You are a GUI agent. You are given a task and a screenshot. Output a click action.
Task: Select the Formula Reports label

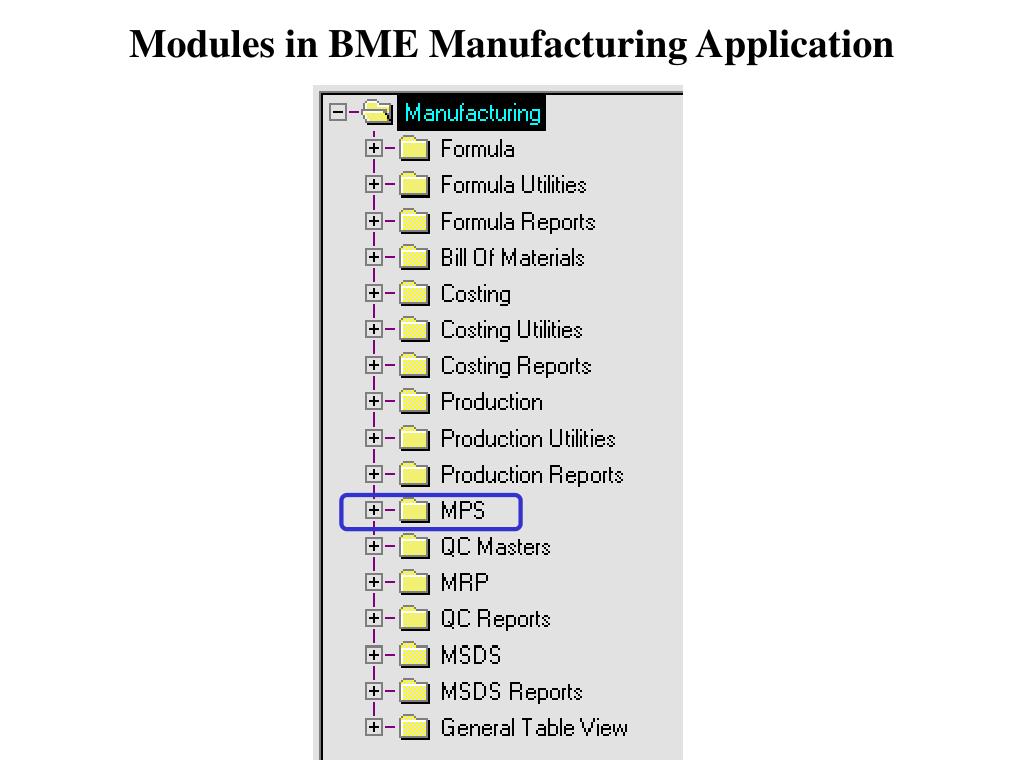point(518,222)
